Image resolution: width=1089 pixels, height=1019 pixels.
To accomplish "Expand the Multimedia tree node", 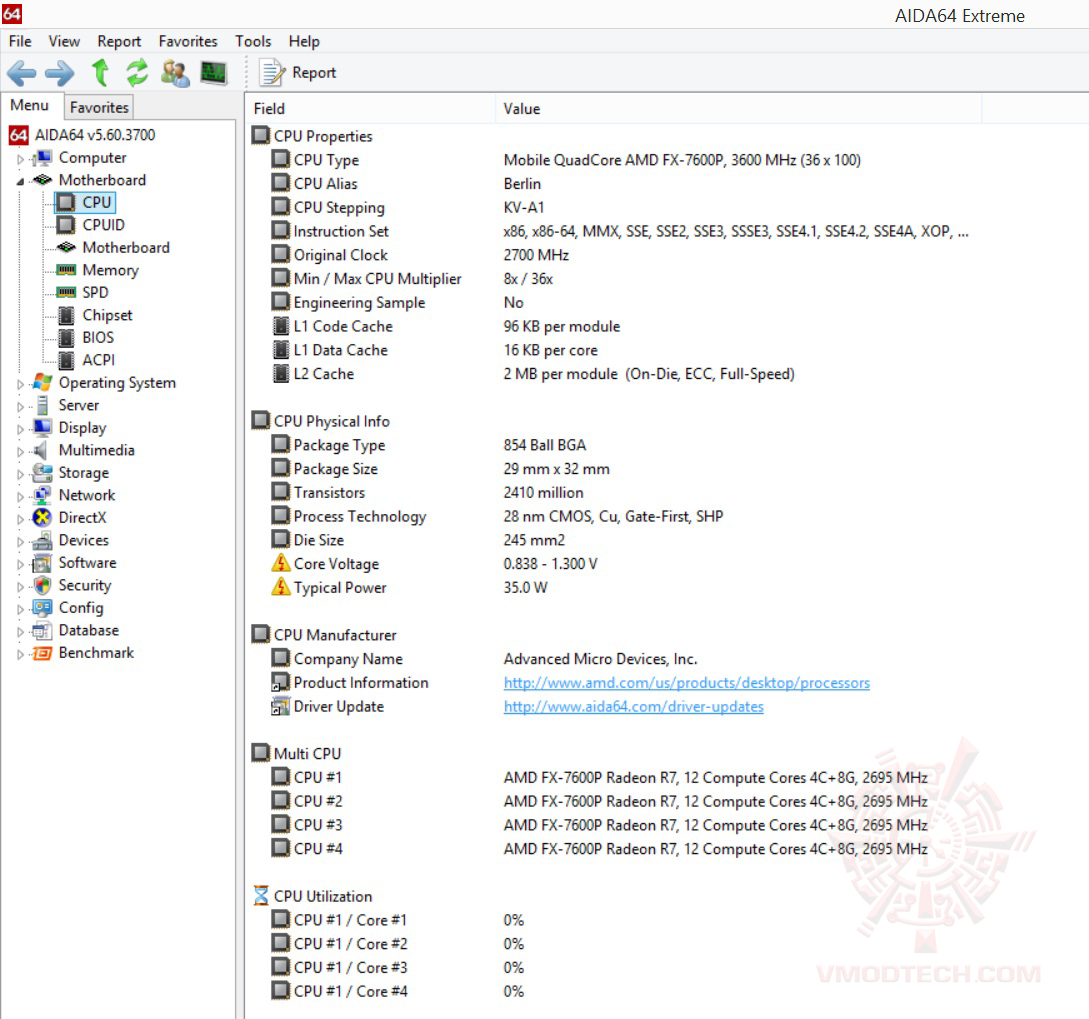I will pos(20,451).
